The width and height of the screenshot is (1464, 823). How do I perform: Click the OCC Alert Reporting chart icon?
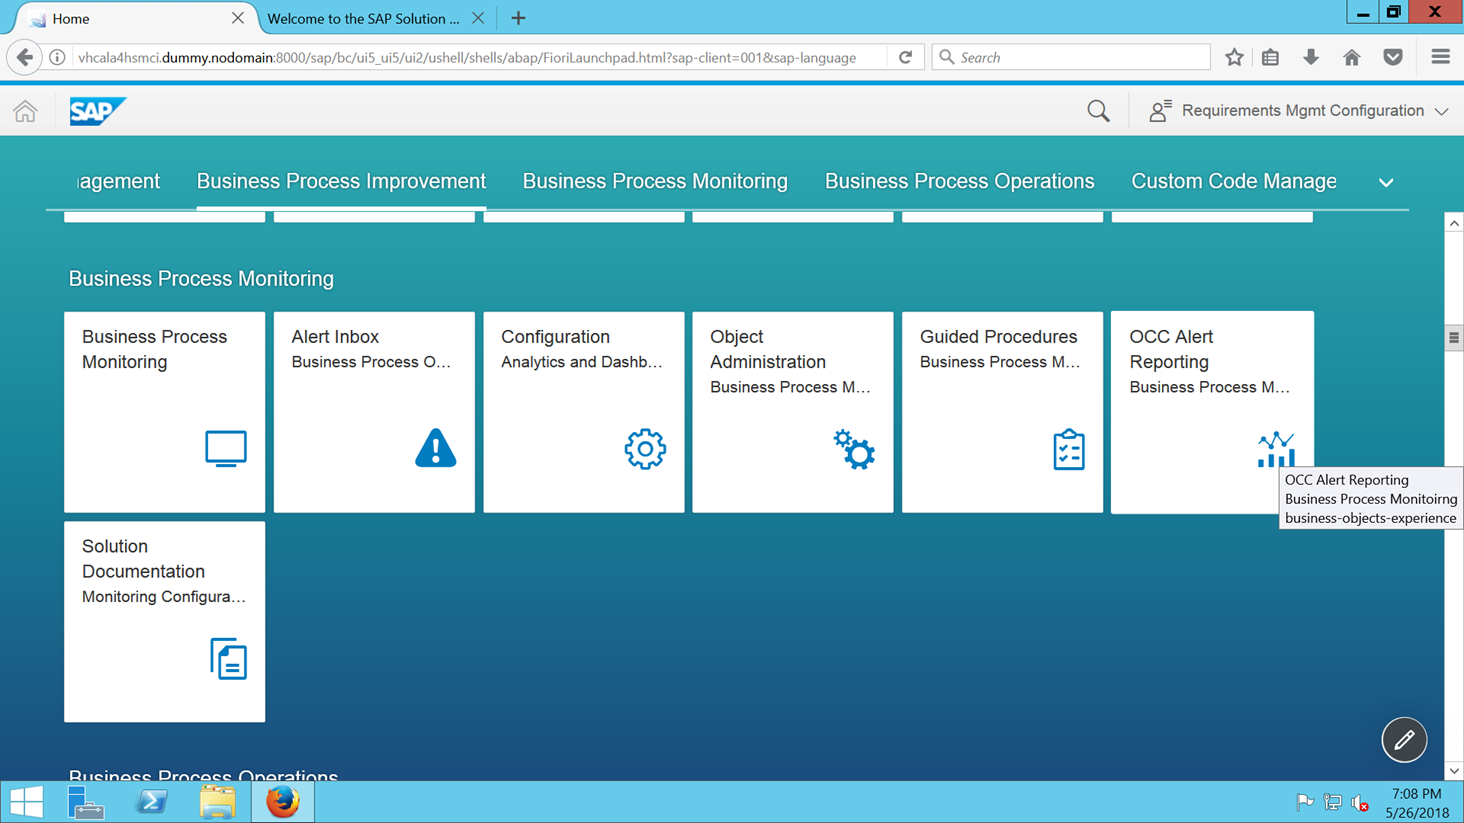(x=1276, y=449)
